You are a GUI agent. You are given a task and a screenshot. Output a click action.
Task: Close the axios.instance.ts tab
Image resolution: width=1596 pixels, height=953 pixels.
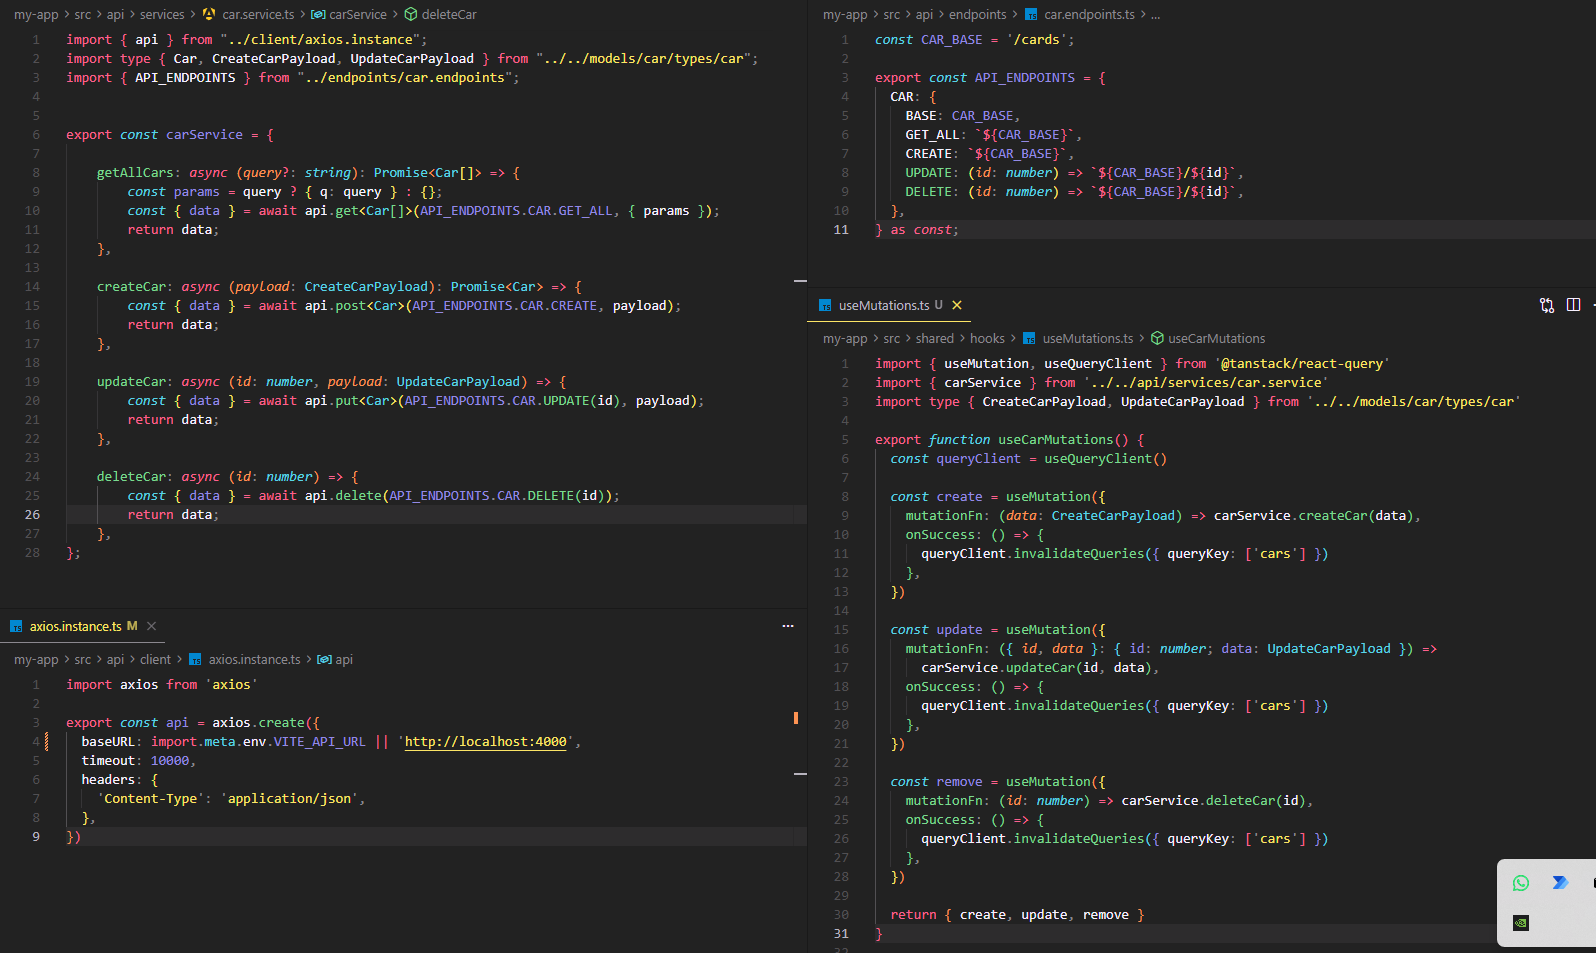(x=152, y=626)
